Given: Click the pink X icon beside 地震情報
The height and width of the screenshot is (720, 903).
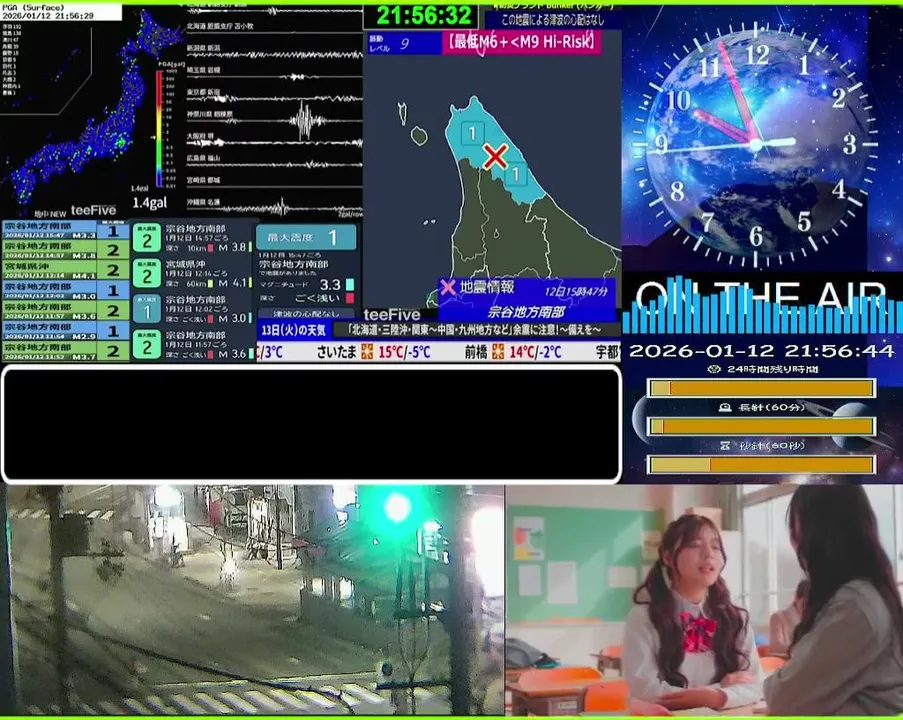Looking at the screenshot, I should (x=448, y=287).
